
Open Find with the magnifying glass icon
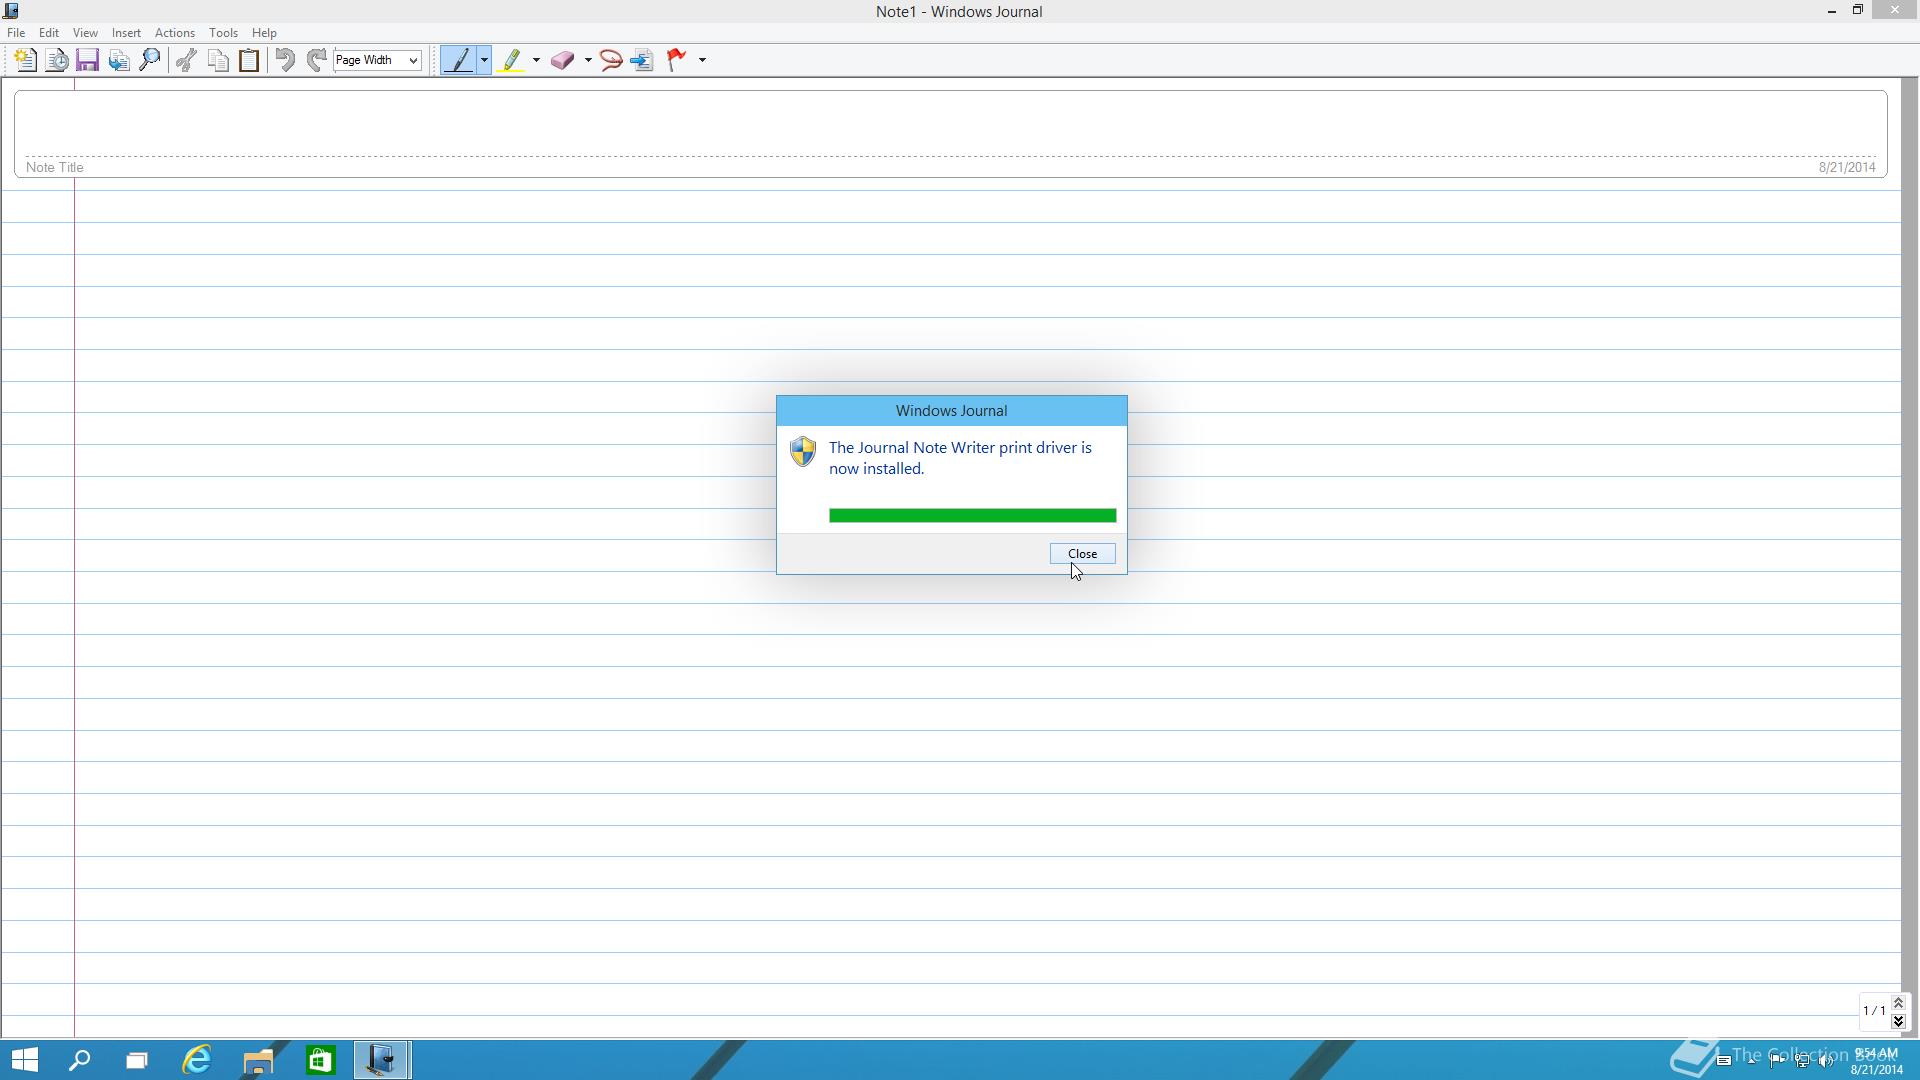coord(150,60)
